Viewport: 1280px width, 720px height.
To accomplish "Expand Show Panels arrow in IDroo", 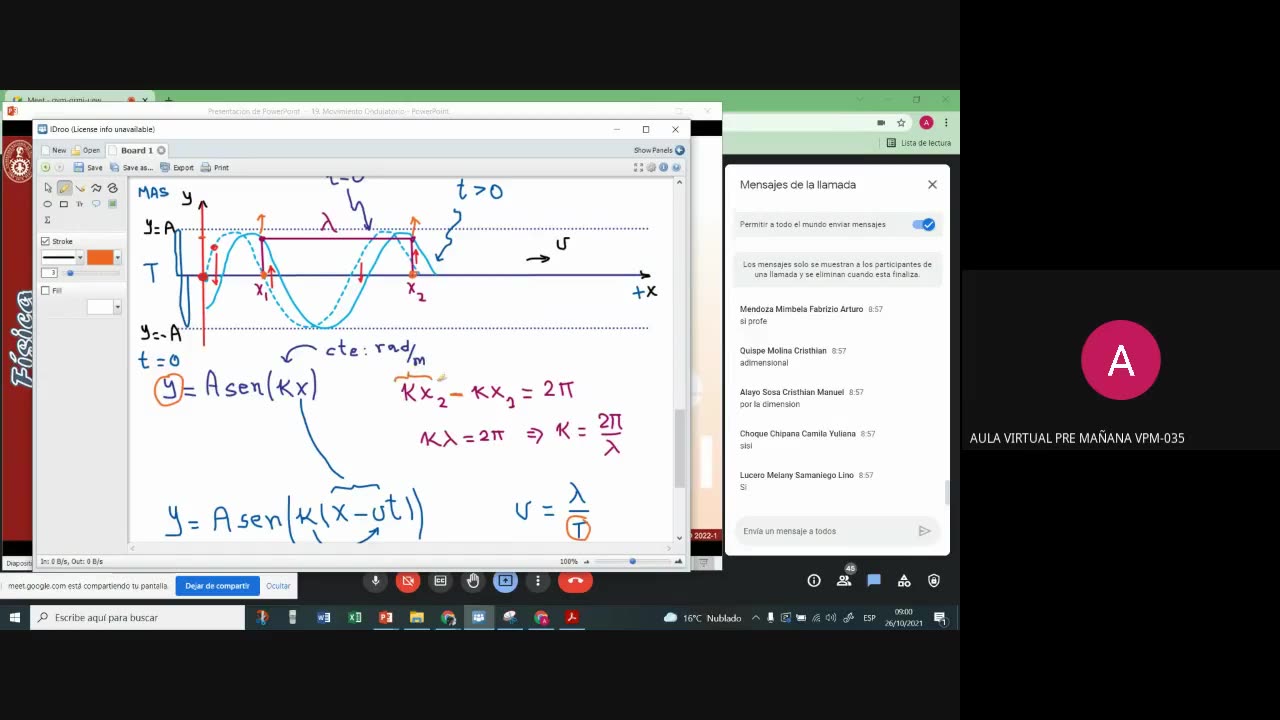I will [680, 150].
